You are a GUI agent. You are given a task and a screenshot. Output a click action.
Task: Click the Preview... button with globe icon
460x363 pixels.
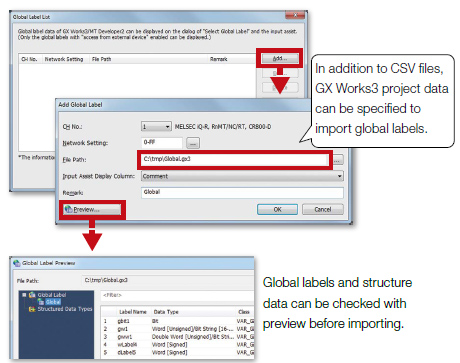(92, 210)
